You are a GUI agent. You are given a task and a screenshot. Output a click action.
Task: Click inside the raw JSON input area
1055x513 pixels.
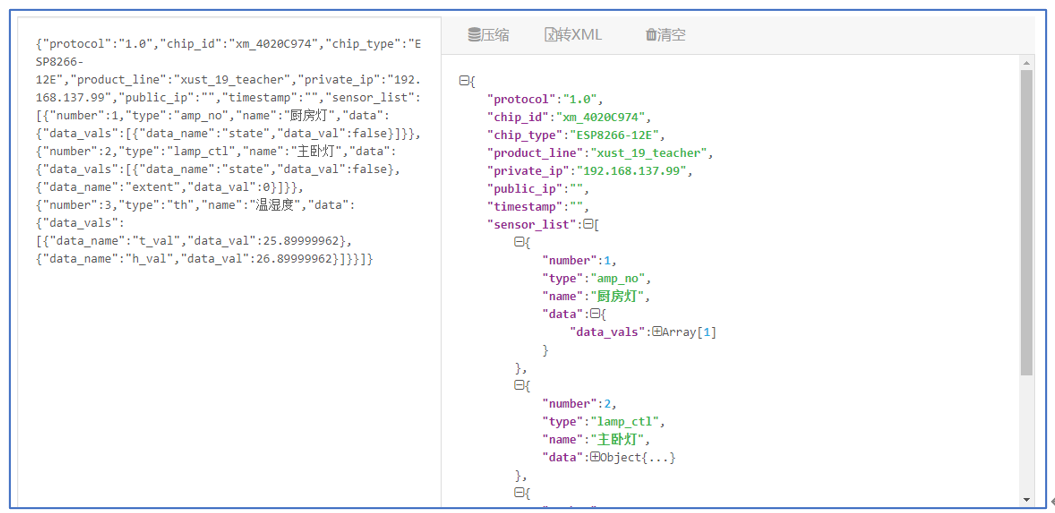[229, 262]
